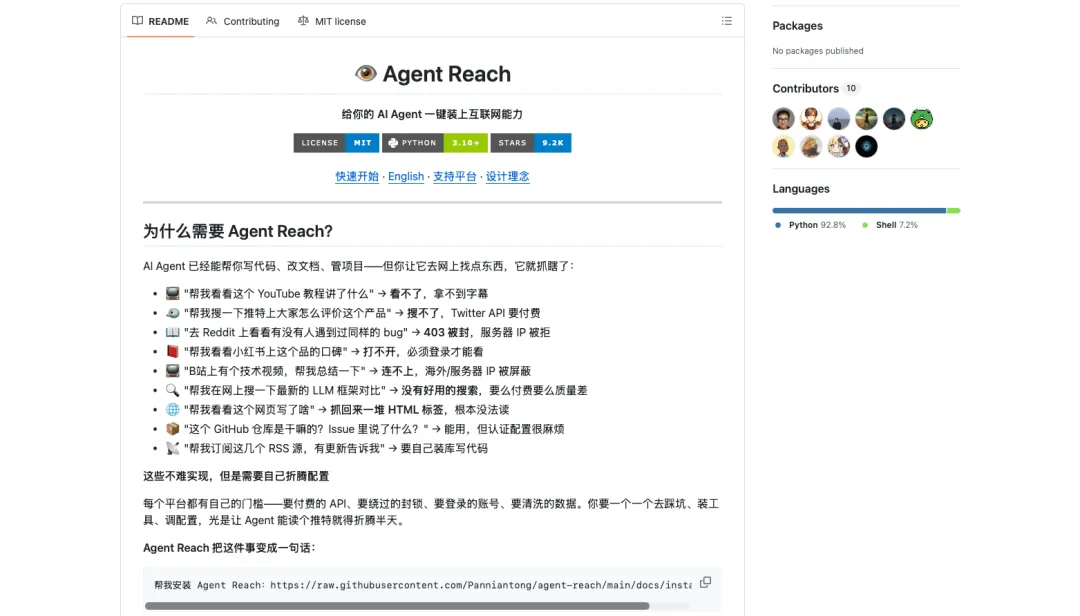Click the Contributing people icon
This screenshot has height=616, width=1080.
click(211, 21)
